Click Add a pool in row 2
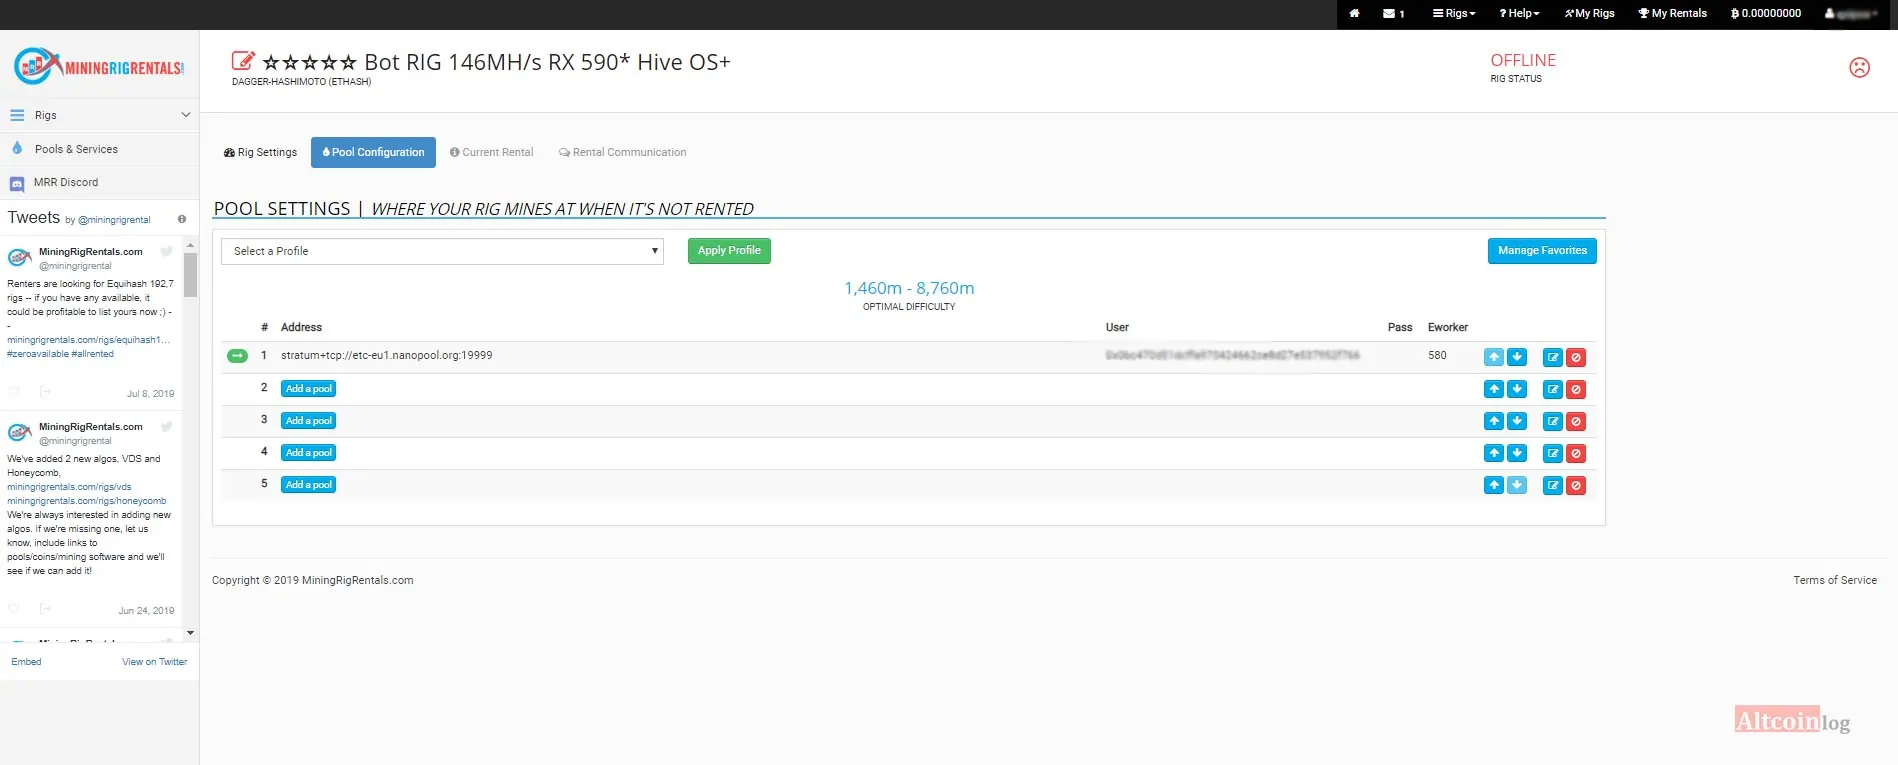The width and height of the screenshot is (1898, 765). tap(308, 389)
